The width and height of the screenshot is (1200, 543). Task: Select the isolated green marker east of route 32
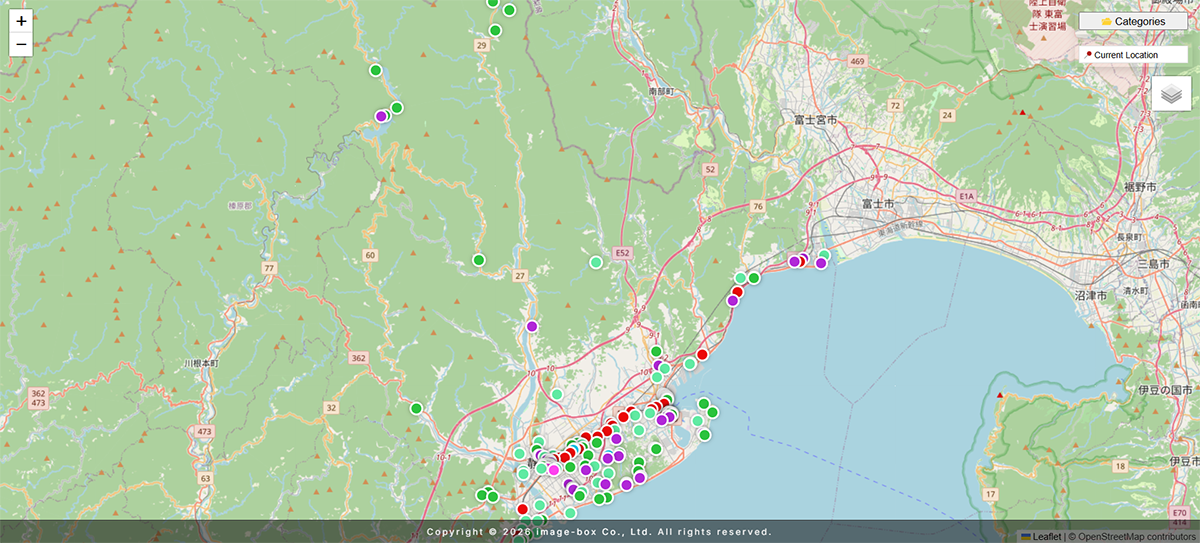coord(416,407)
